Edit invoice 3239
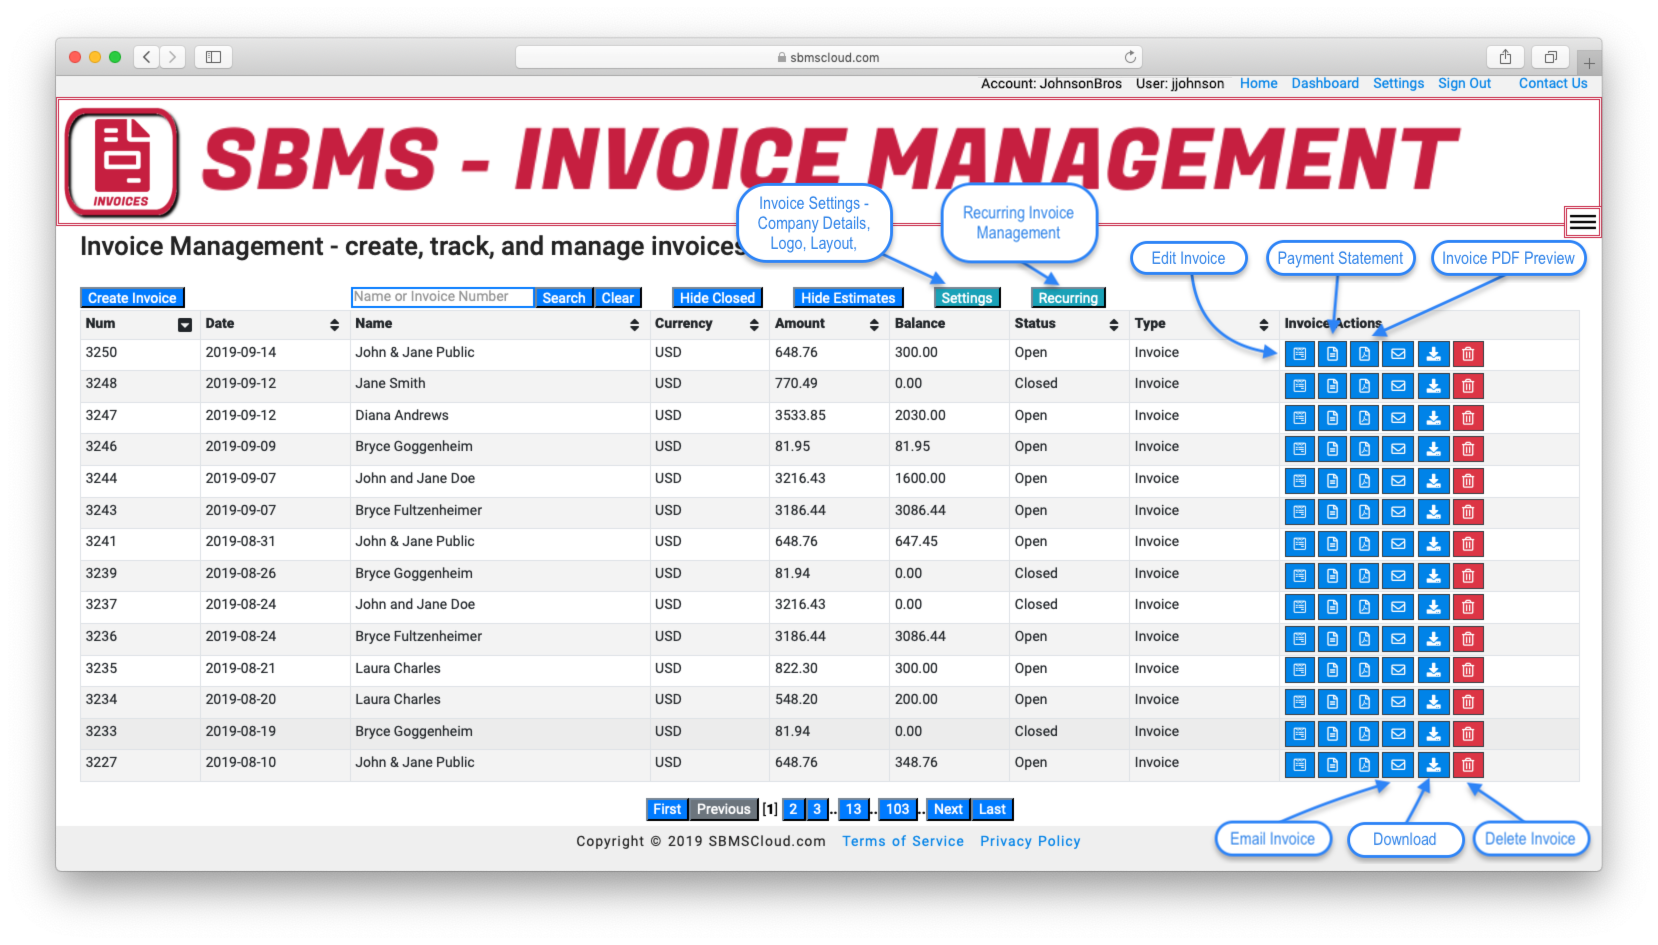The image size is (1658, 945). click(1299, 576)
